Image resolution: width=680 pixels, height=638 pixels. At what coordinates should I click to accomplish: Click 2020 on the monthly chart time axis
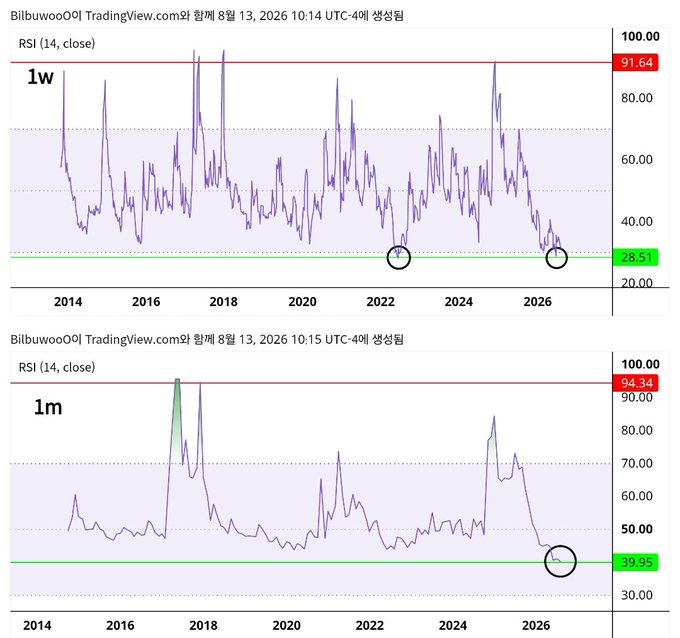coord(286,626)
